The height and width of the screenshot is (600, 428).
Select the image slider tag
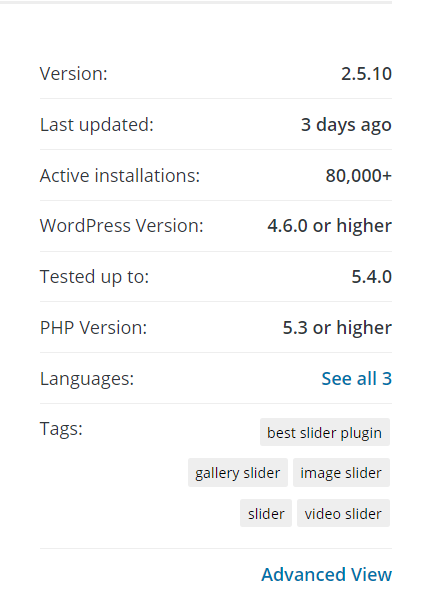pos(341,473)
